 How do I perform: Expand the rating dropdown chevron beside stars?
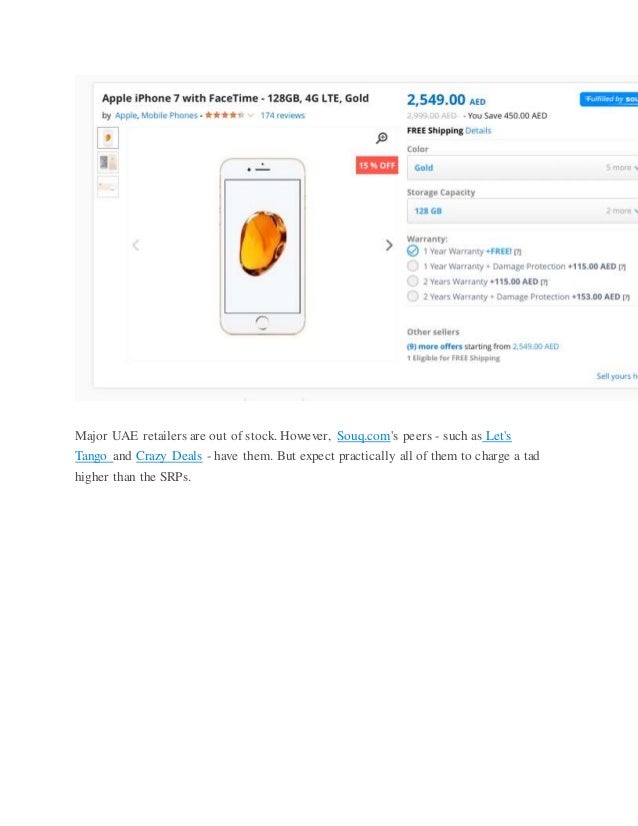pyautogui.click(x=251, y=115)
